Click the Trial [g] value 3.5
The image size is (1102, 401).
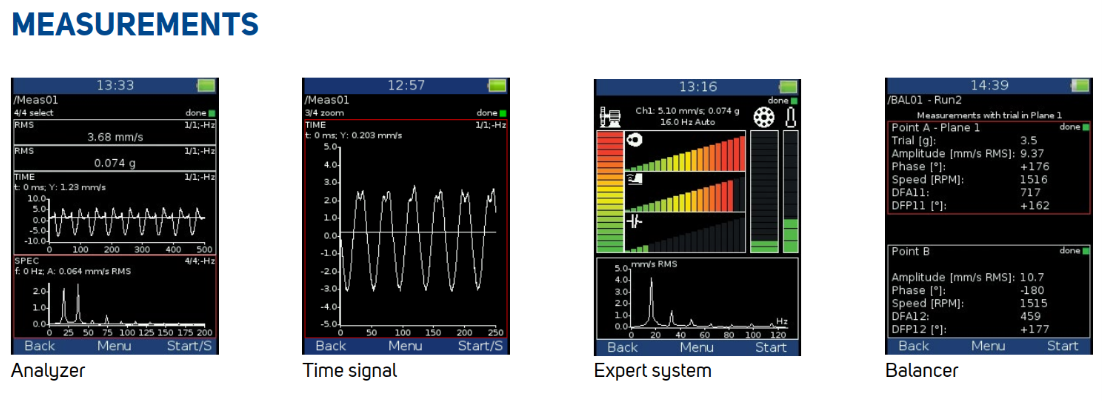pos(1028,140)
